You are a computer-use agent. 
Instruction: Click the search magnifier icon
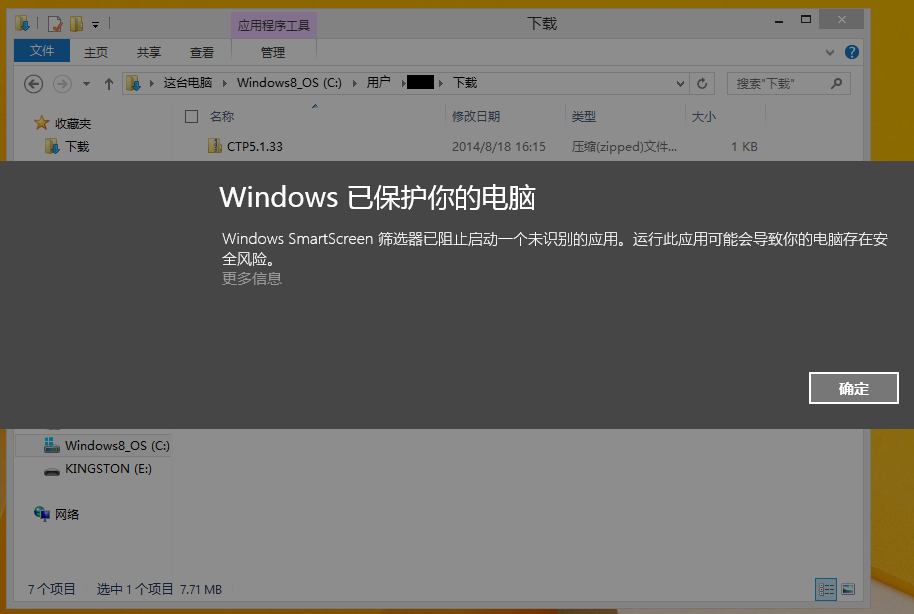[x=836, y=83]
